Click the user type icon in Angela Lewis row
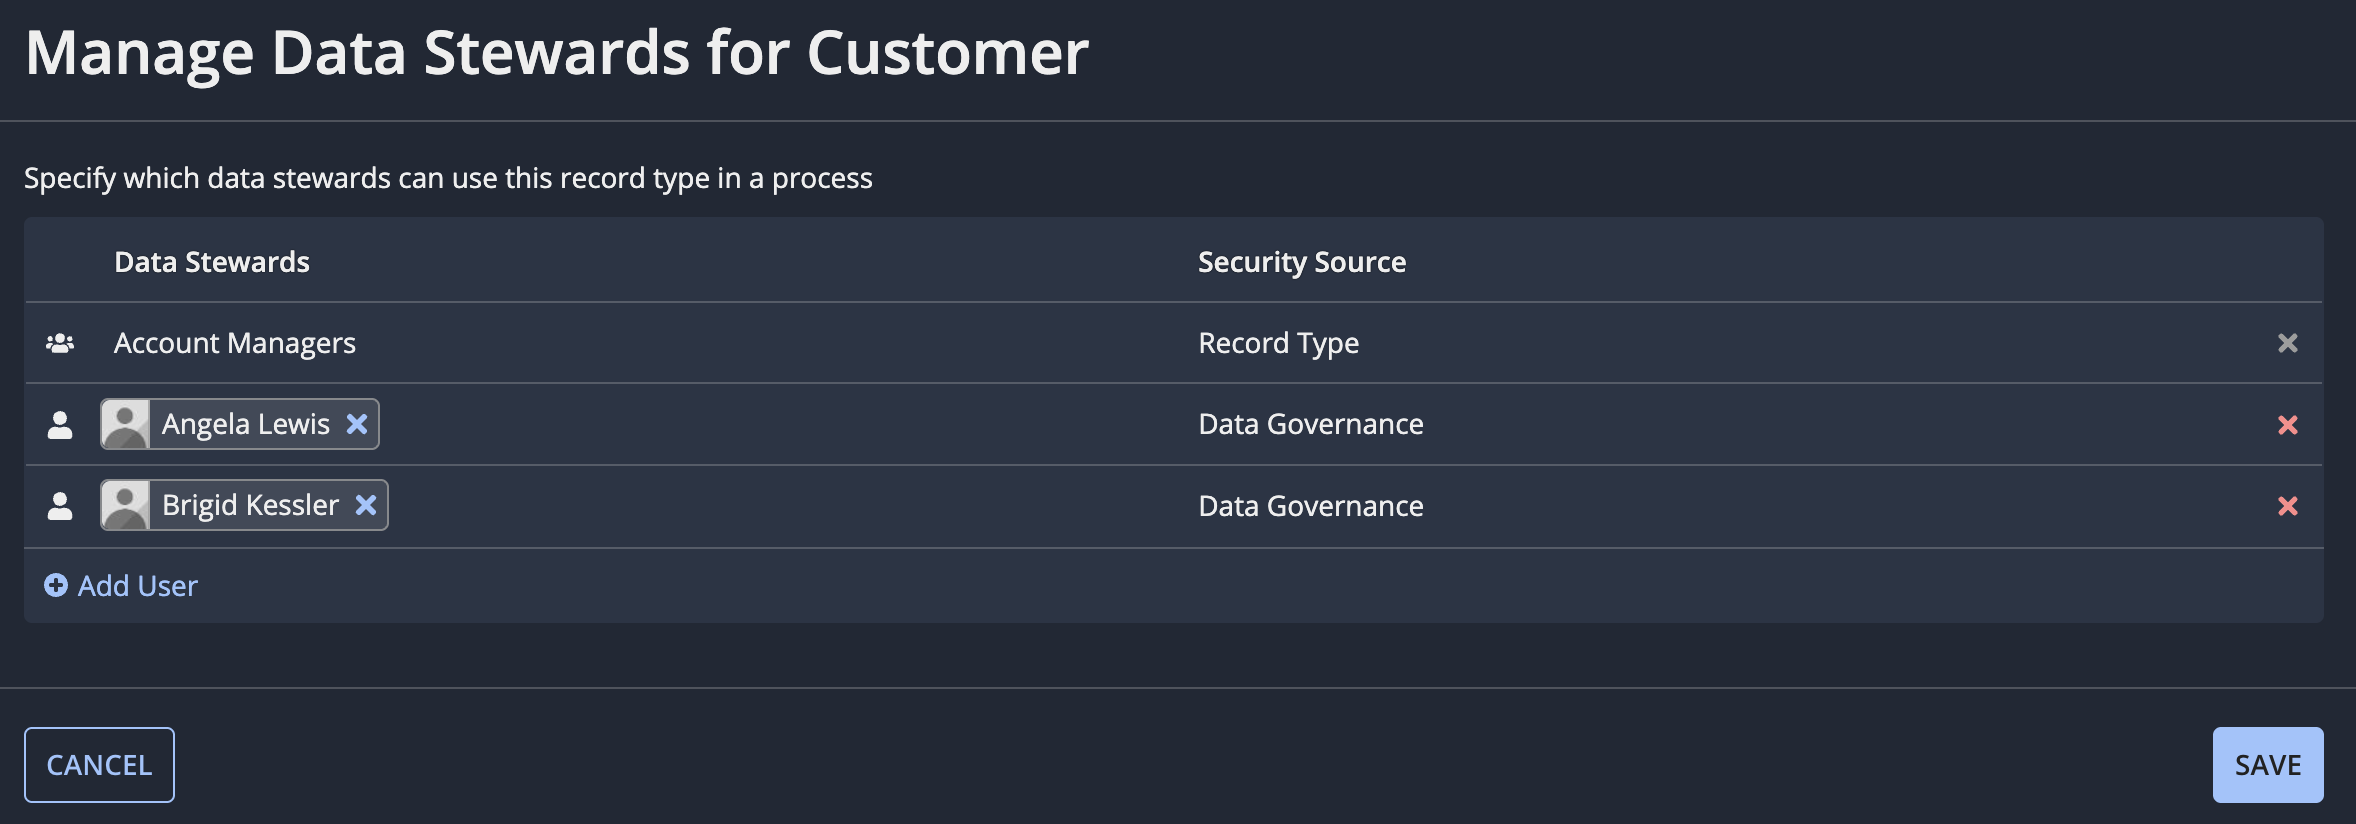This screenshot has width=2356, height=824. coord(60,425)
